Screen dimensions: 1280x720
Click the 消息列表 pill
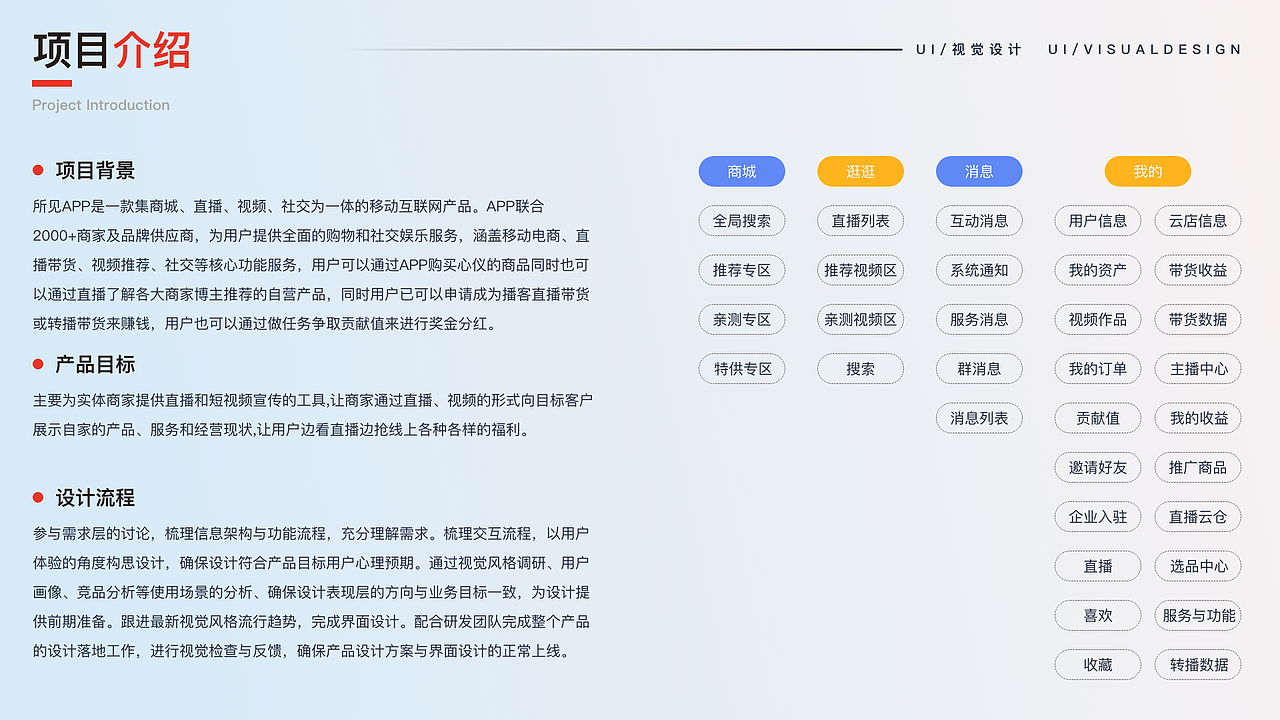[979, 418]
